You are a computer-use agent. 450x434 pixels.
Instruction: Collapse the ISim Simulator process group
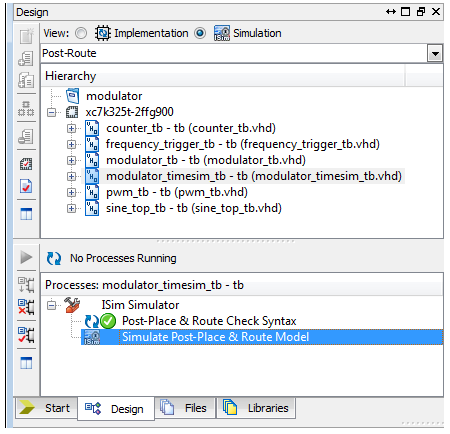(51, 305)
